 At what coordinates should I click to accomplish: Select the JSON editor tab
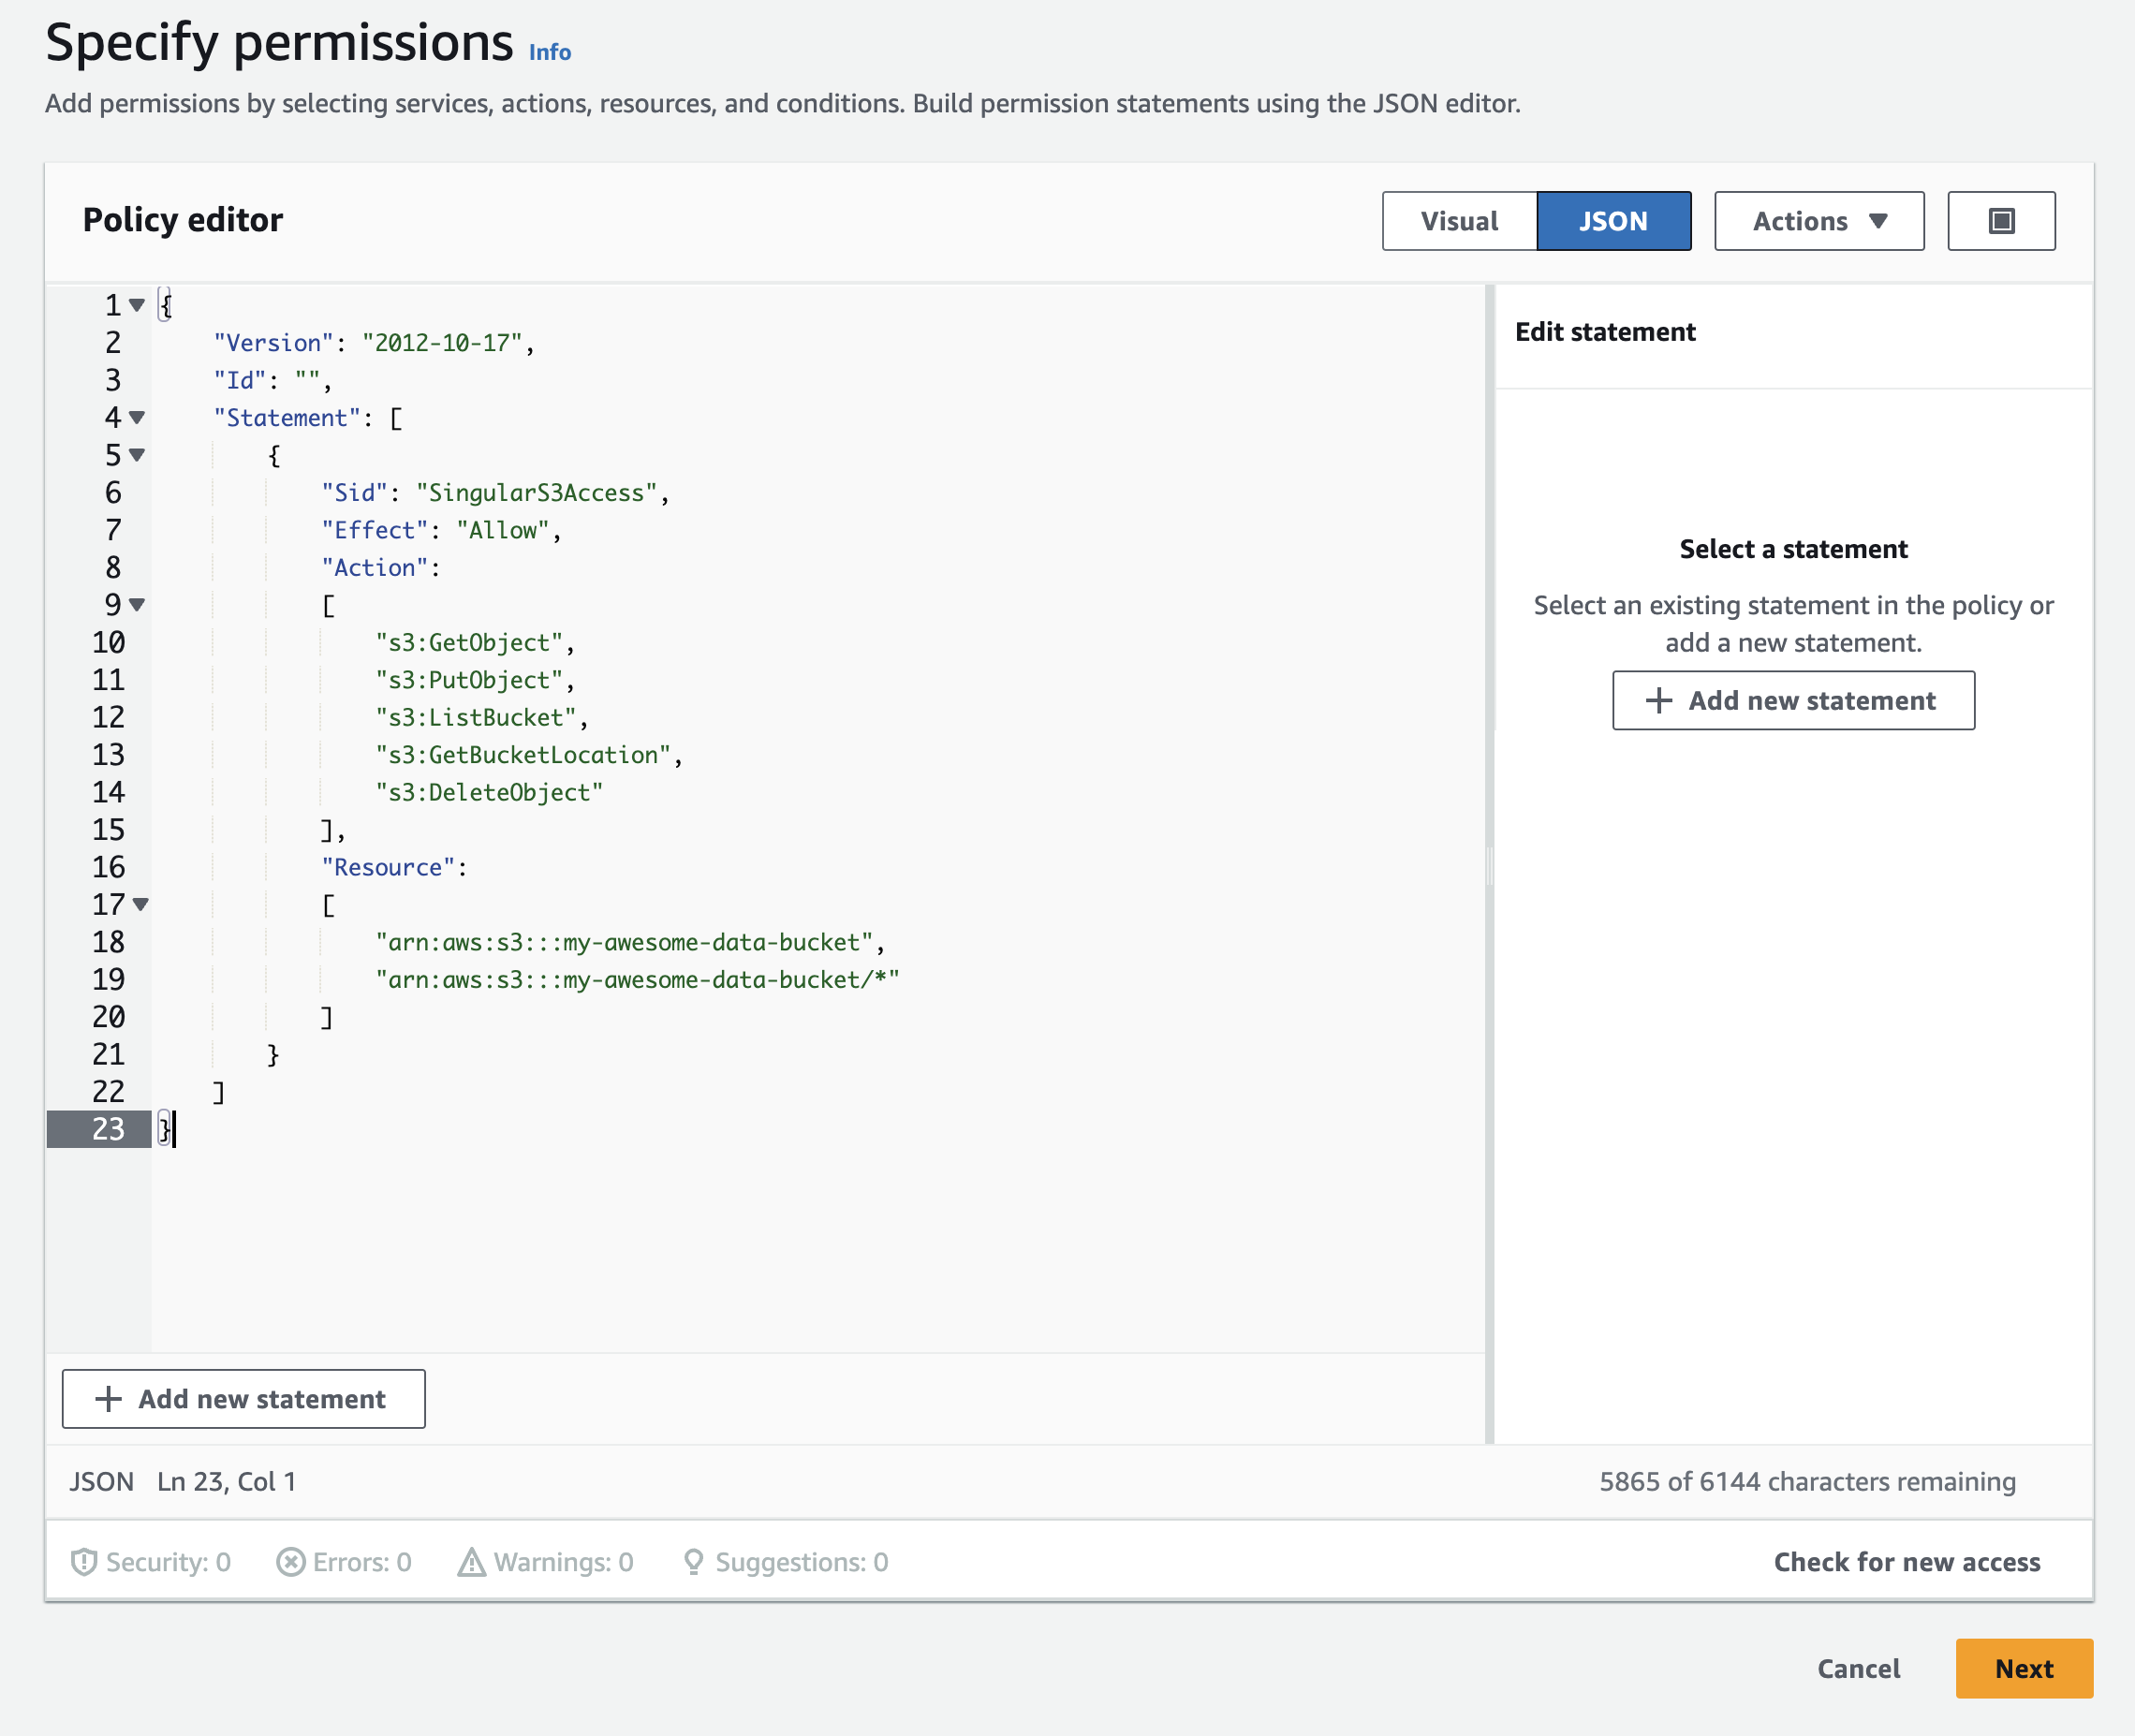[1613, 221]
